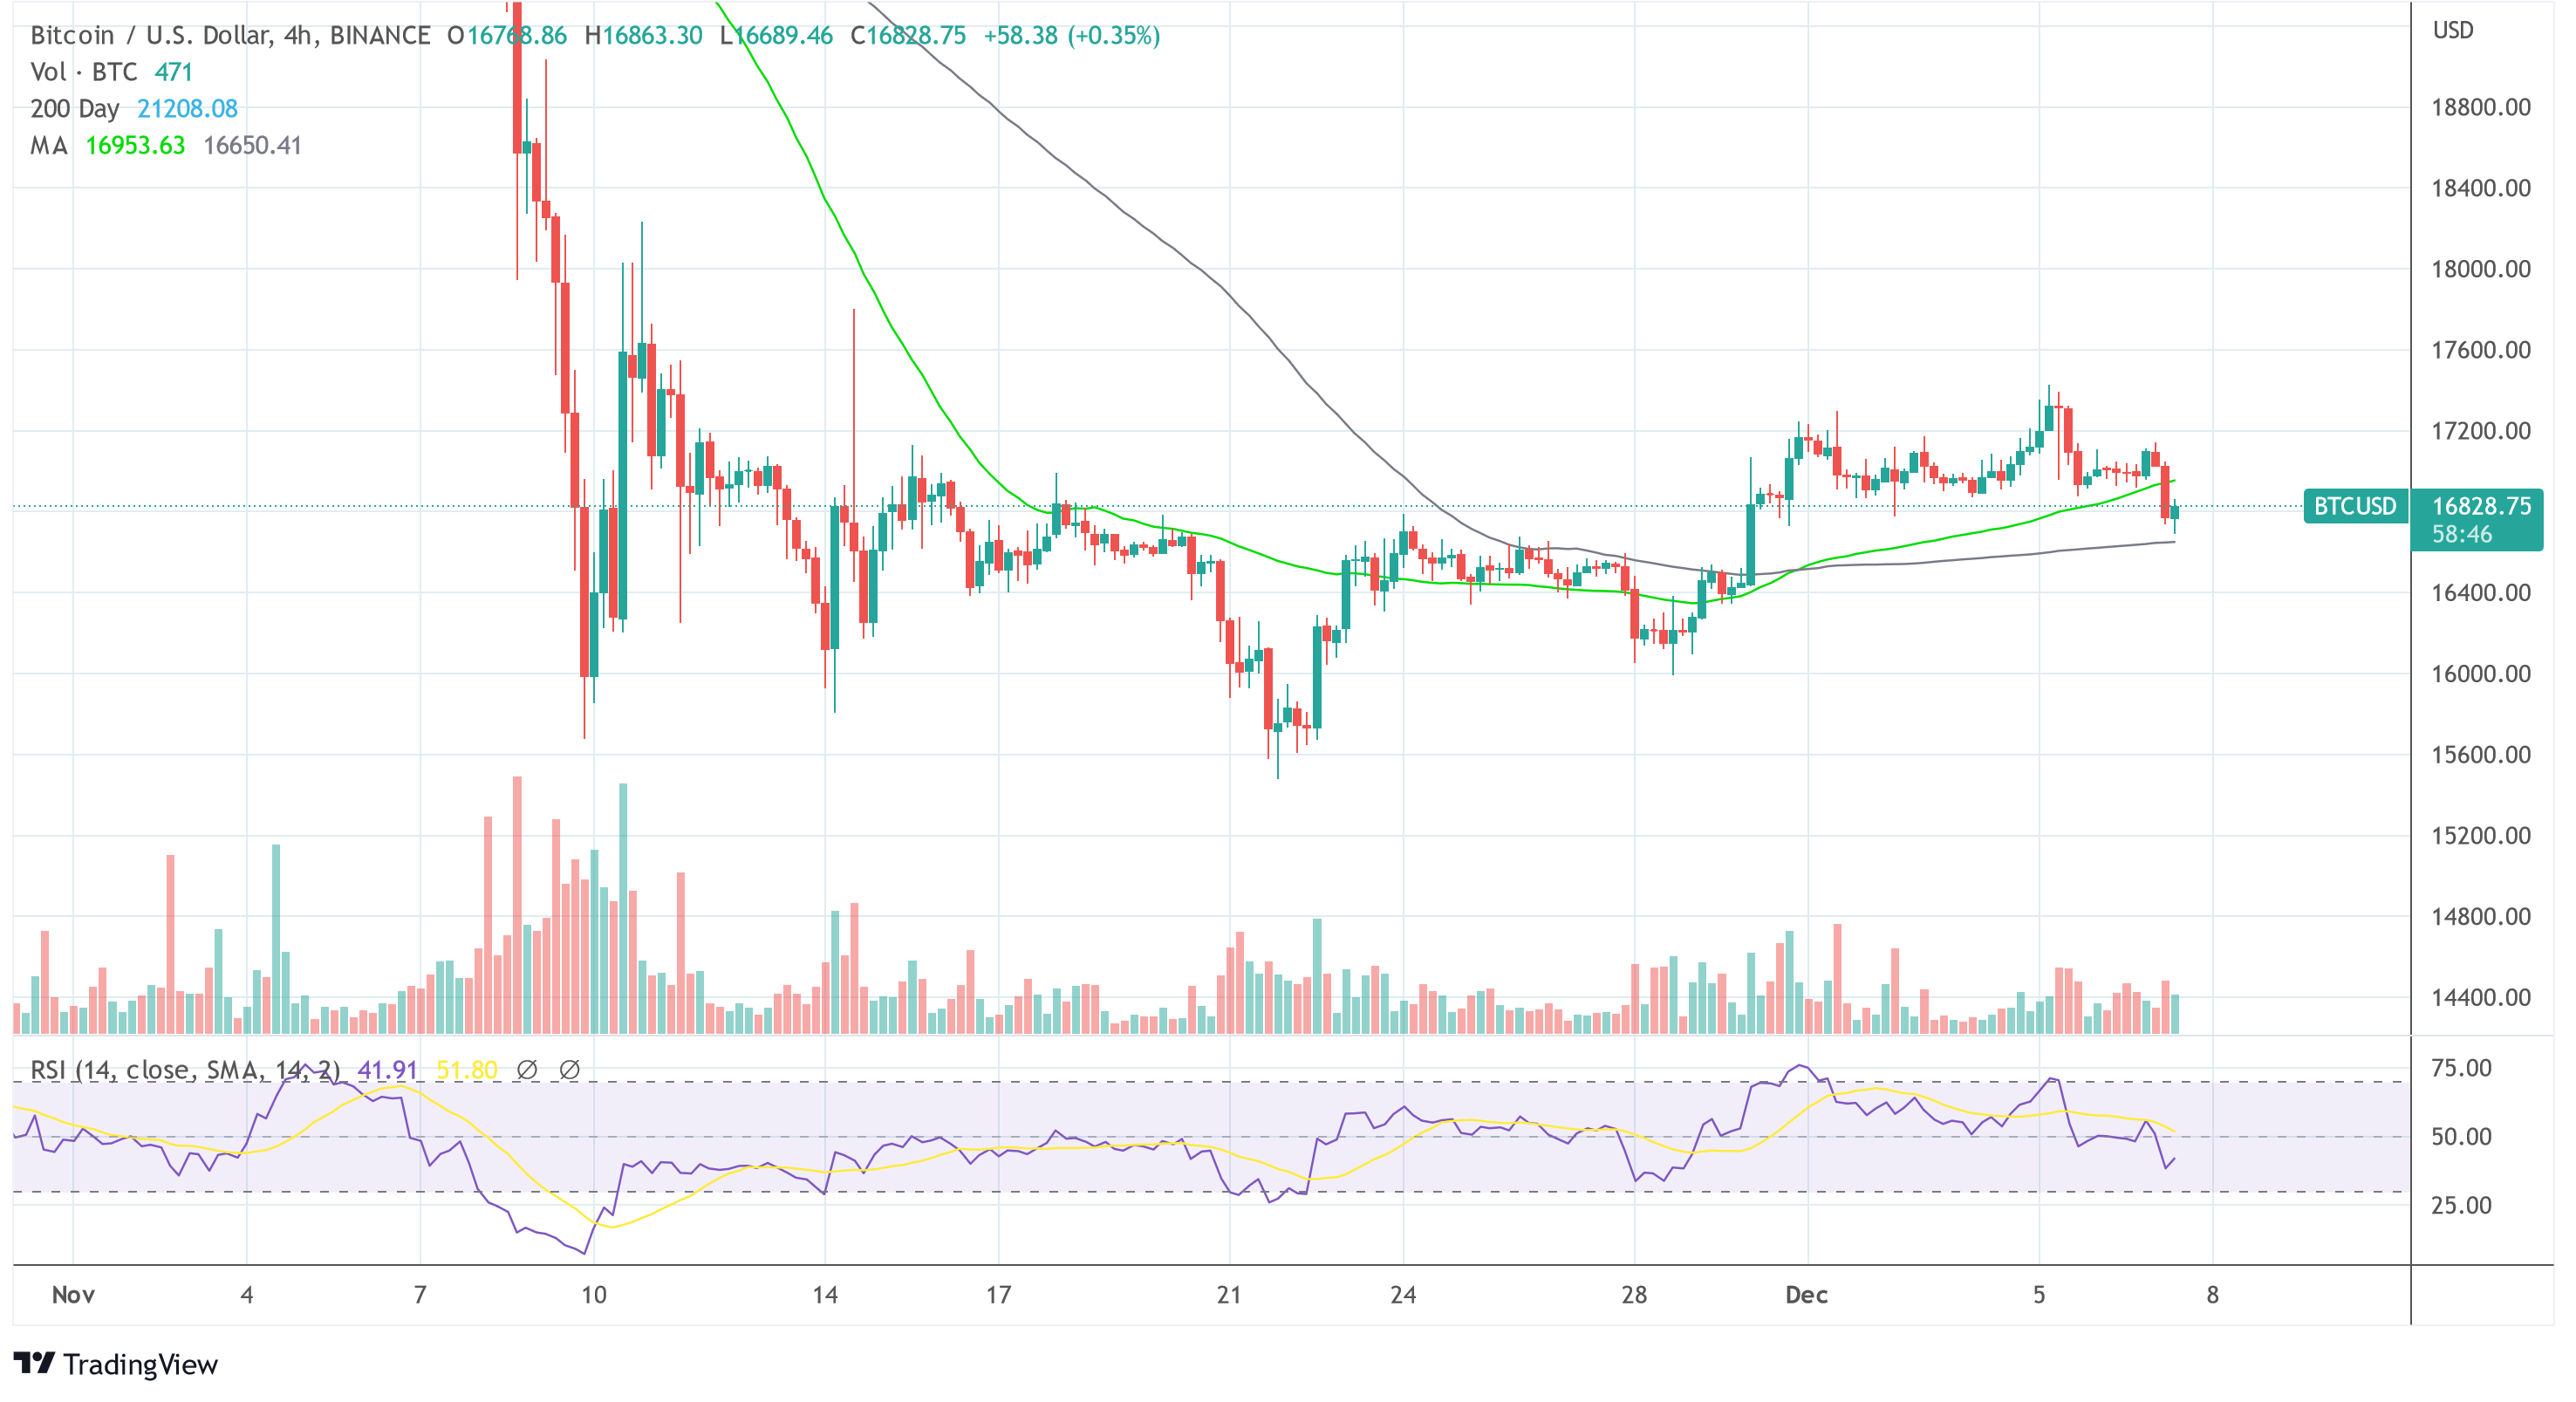This screenshot has height=1402, width=2576.
Task: Click the RSI (14, close, SMA, 14, 2) label
Action: 185,1071
